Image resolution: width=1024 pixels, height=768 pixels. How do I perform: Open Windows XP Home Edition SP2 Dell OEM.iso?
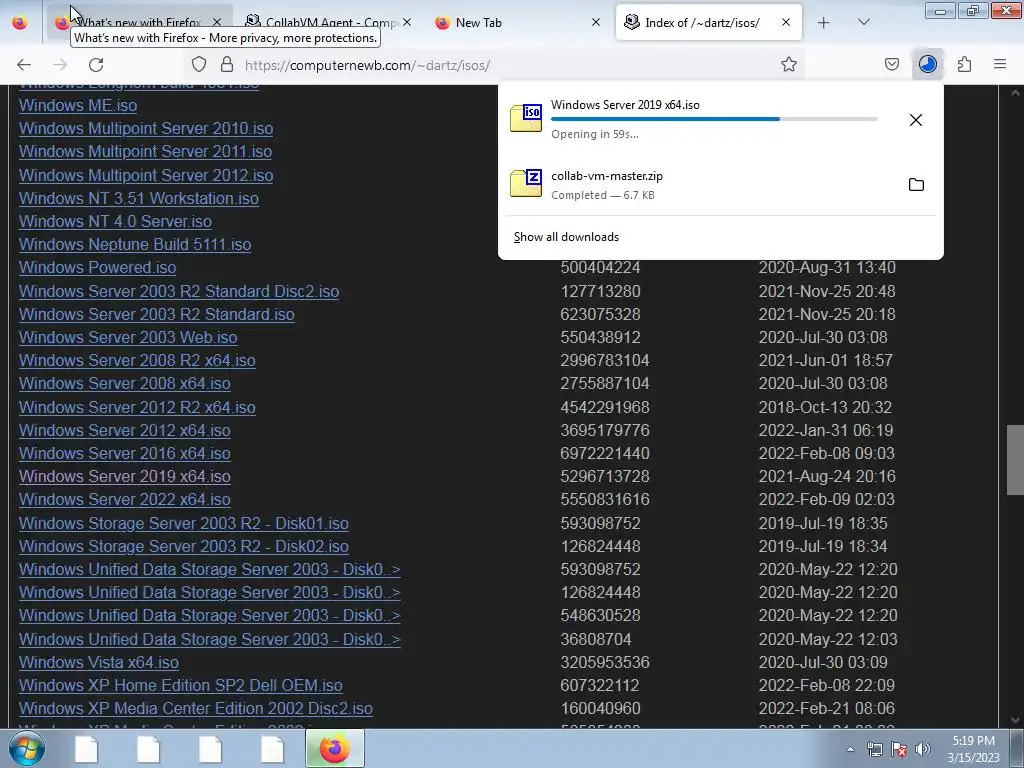point(180,685)
